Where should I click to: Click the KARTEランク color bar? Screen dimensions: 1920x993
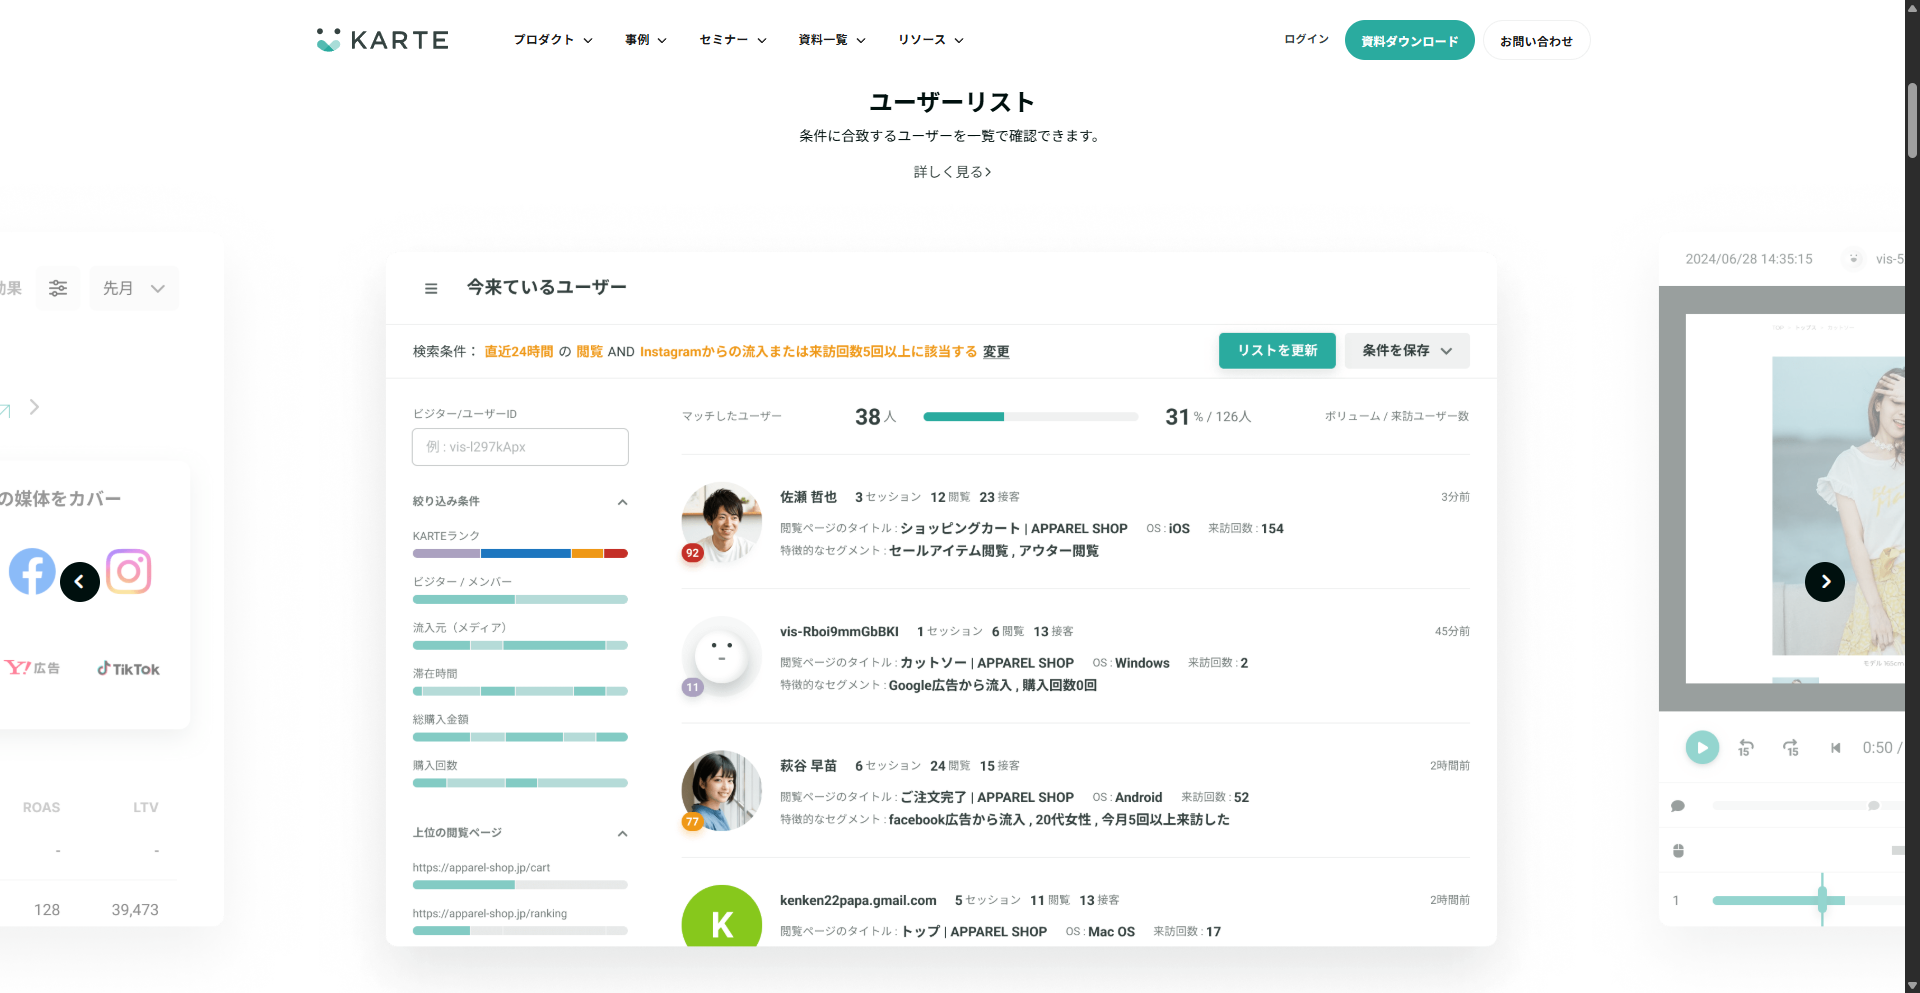[x=520, y=553]
